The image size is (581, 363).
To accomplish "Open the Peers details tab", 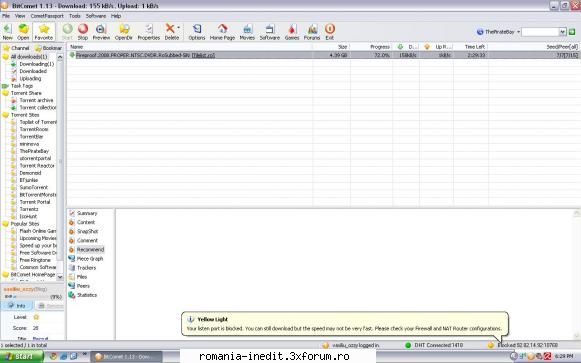I will (83, 286).
